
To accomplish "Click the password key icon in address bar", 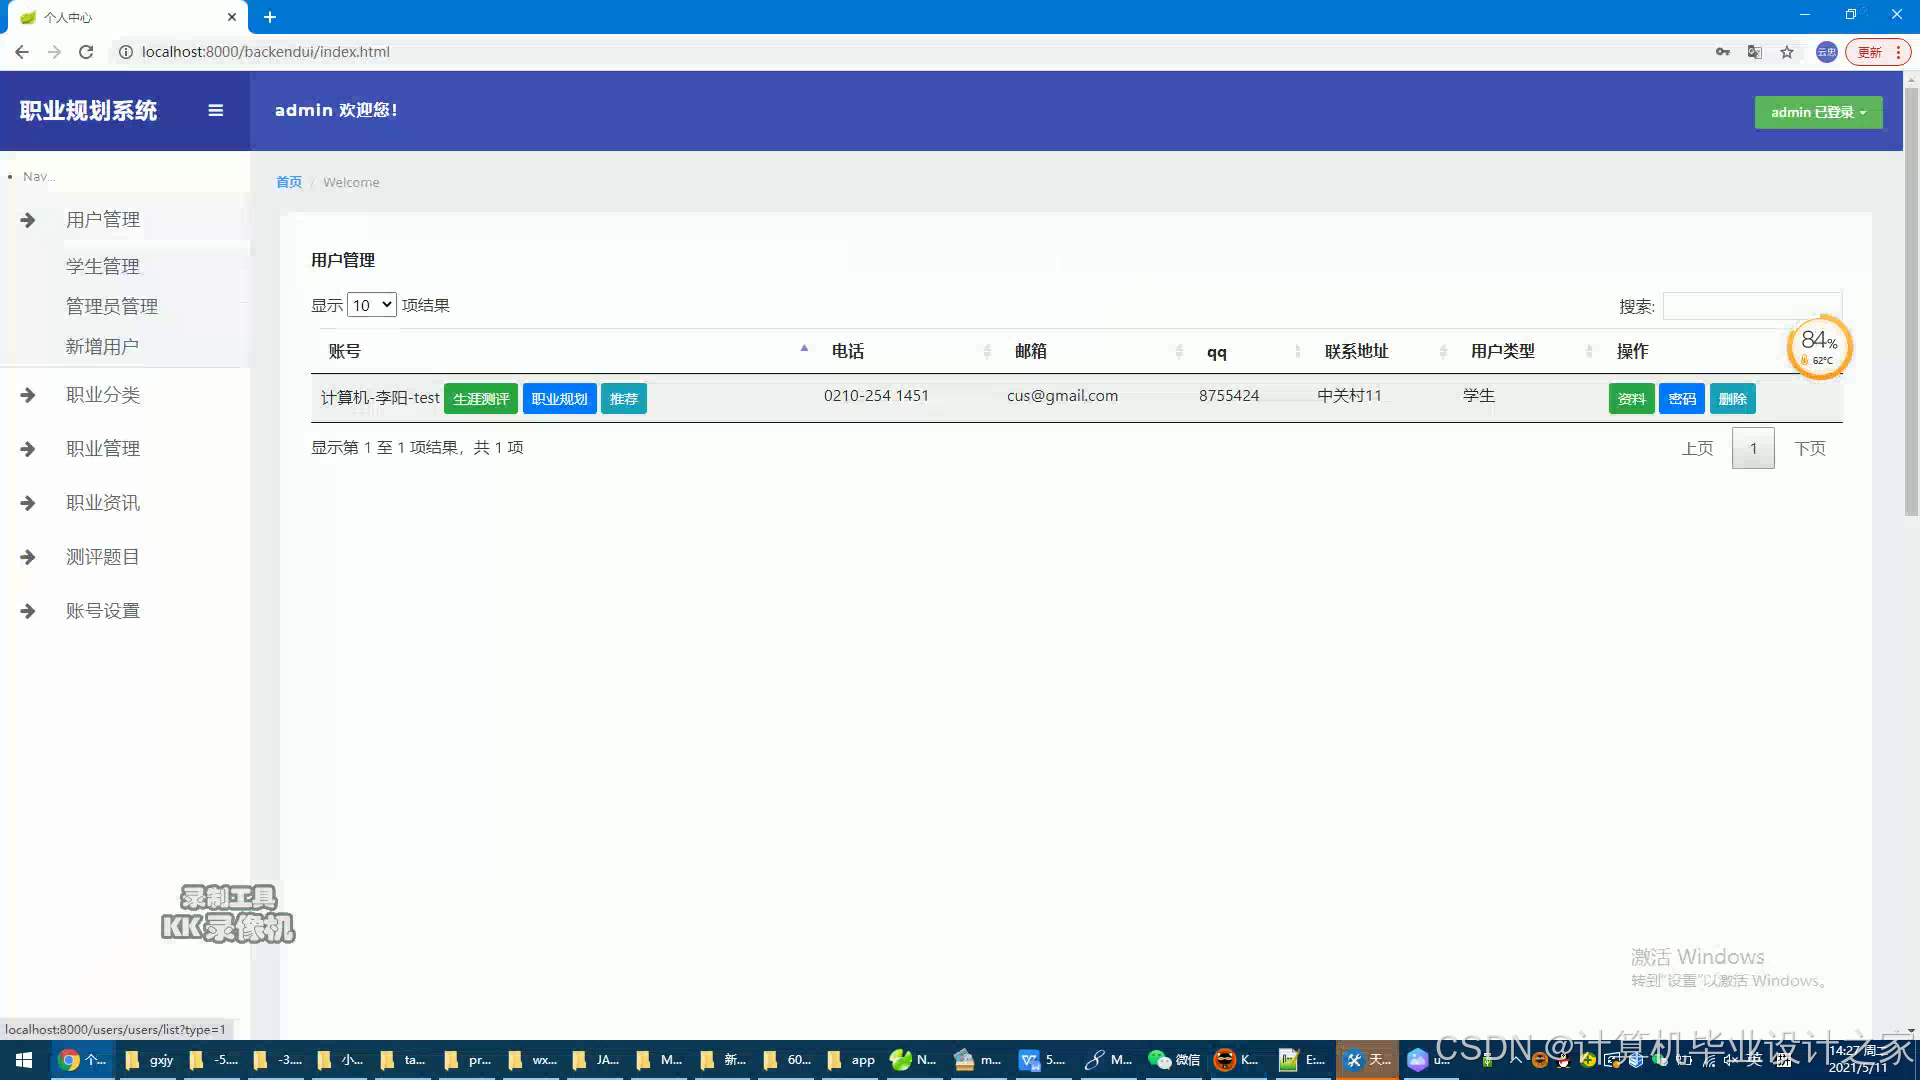I will (1722, 52).
